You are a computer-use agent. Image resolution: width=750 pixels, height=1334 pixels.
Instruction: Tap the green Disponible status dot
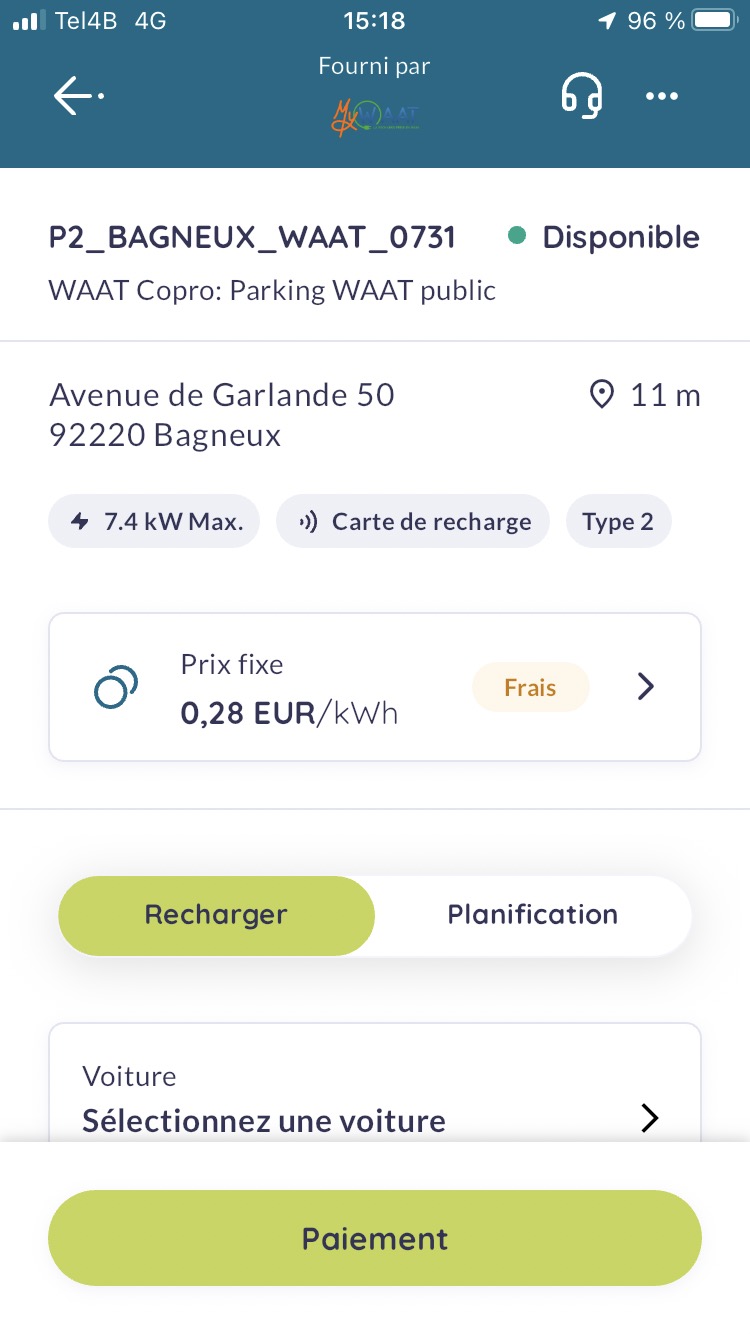517,237
